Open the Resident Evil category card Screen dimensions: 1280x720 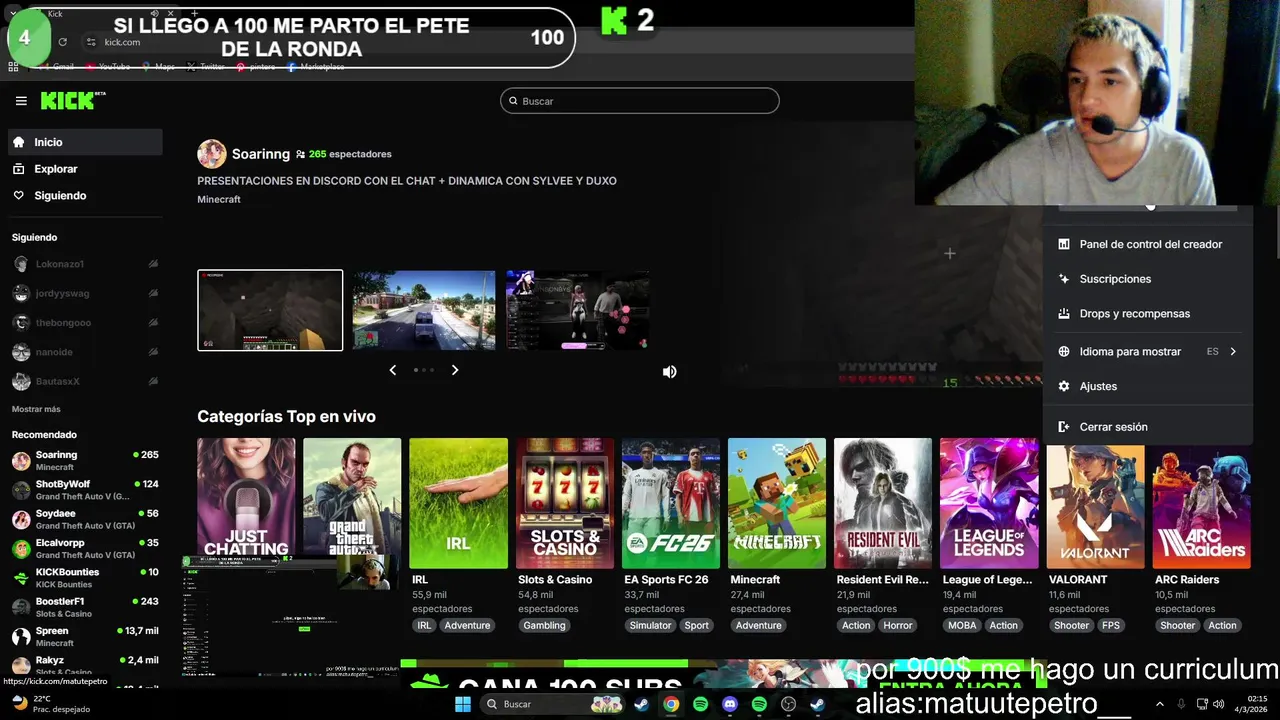click(x=883, y=503)
